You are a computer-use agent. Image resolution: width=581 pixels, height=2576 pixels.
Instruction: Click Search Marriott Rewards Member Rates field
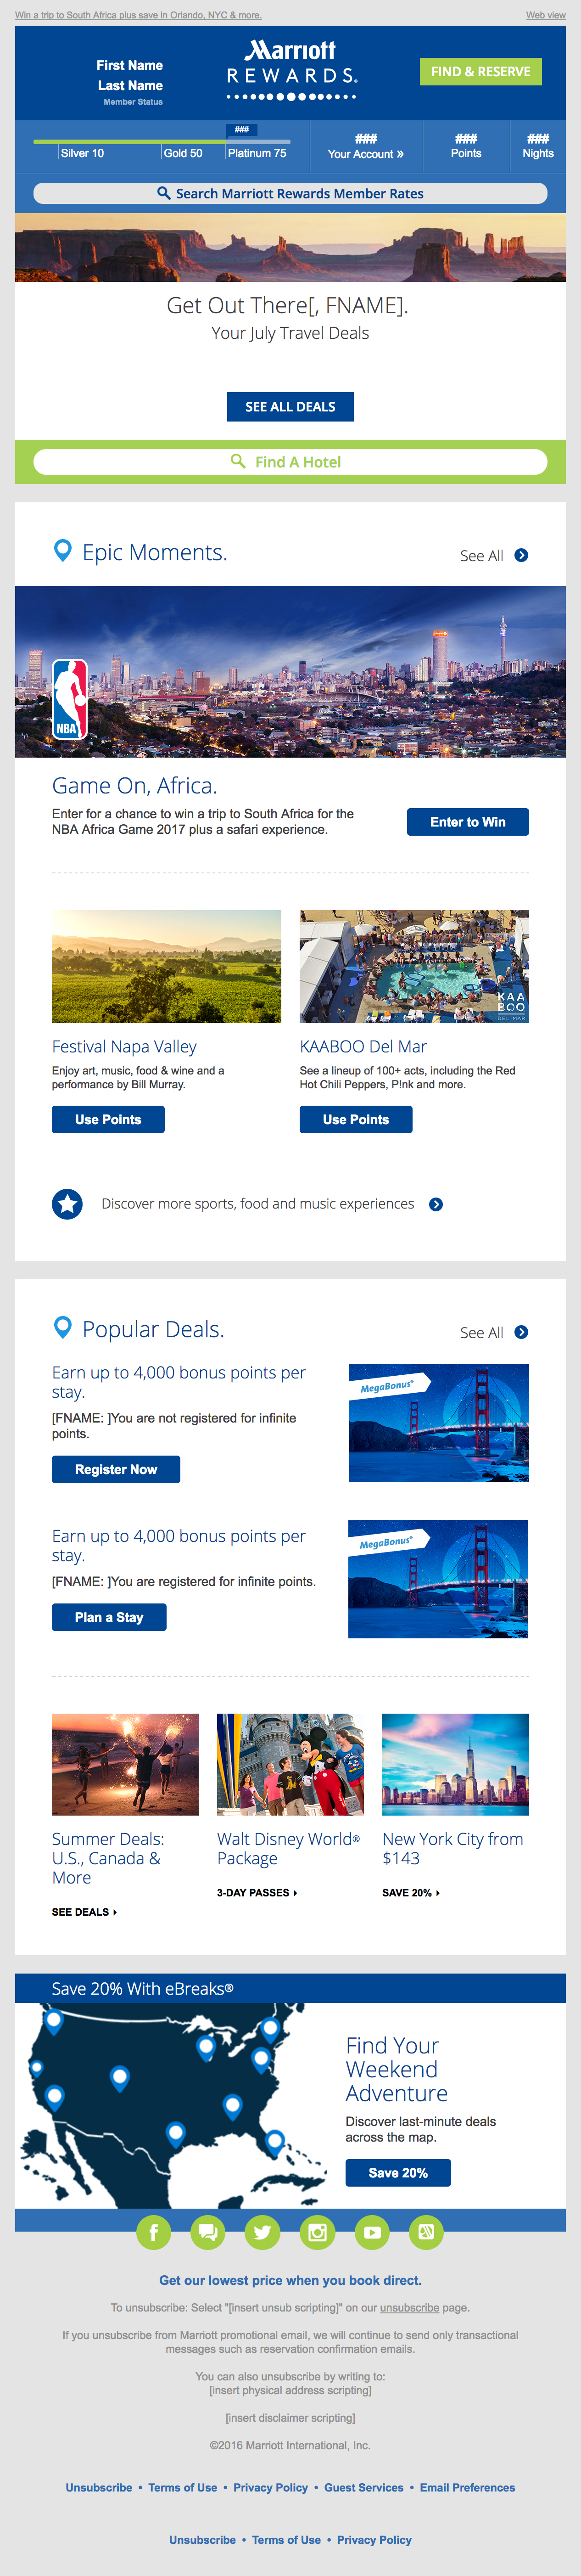click(x=290, y=194)
